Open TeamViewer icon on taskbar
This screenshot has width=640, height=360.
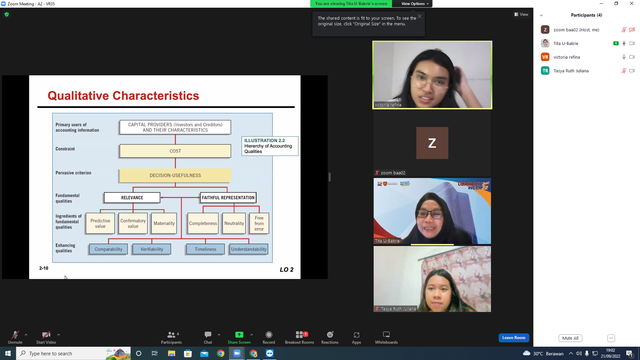(x=270, y=353)
